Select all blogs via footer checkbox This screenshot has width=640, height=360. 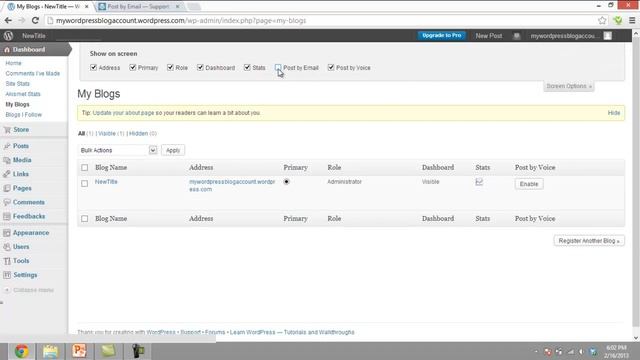84,219
